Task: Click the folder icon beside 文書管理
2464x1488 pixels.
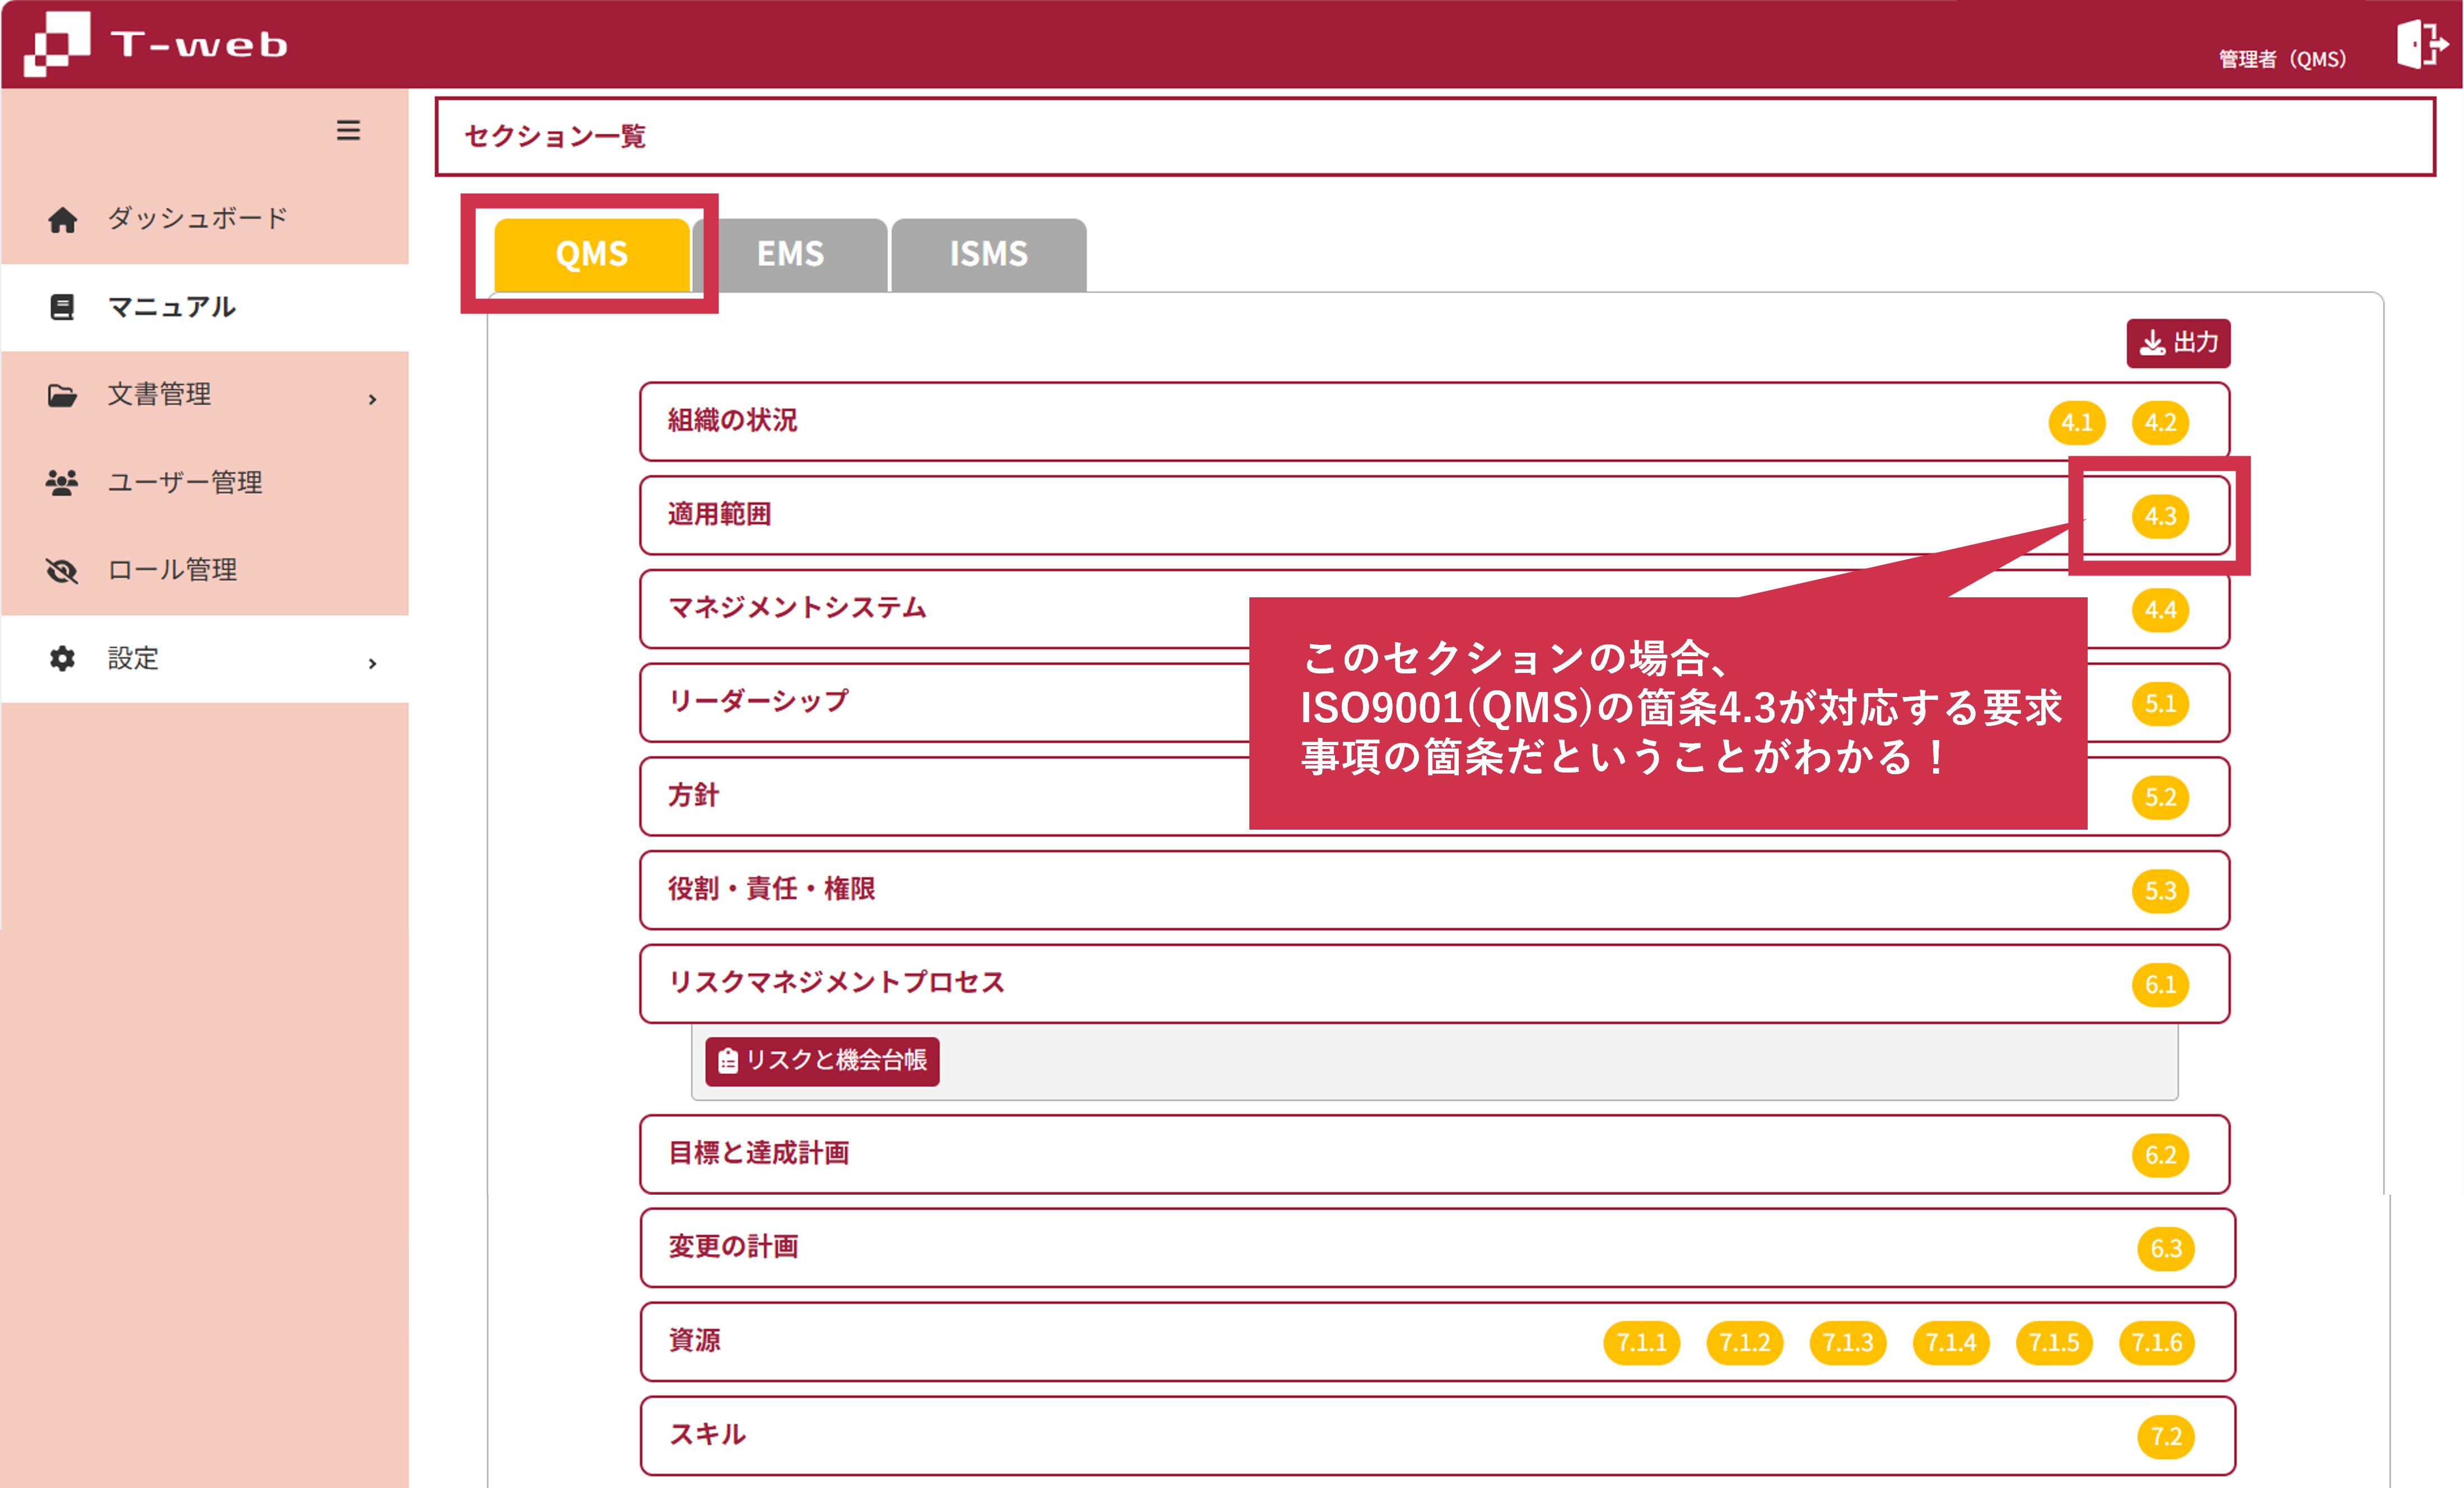Action: [62, 395]
